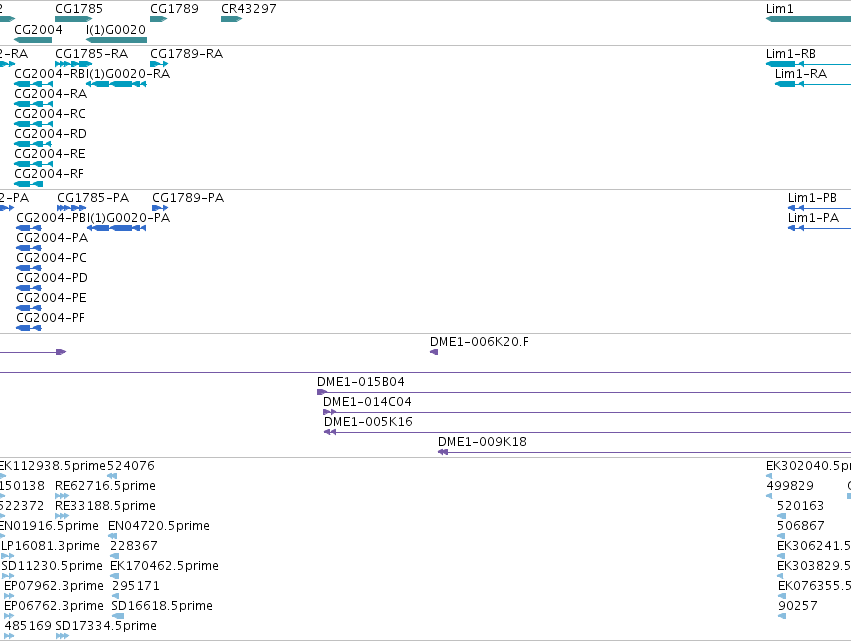Screen dimensions: 851x641
Task: Select the 499829 EST label
Action: 790,486
